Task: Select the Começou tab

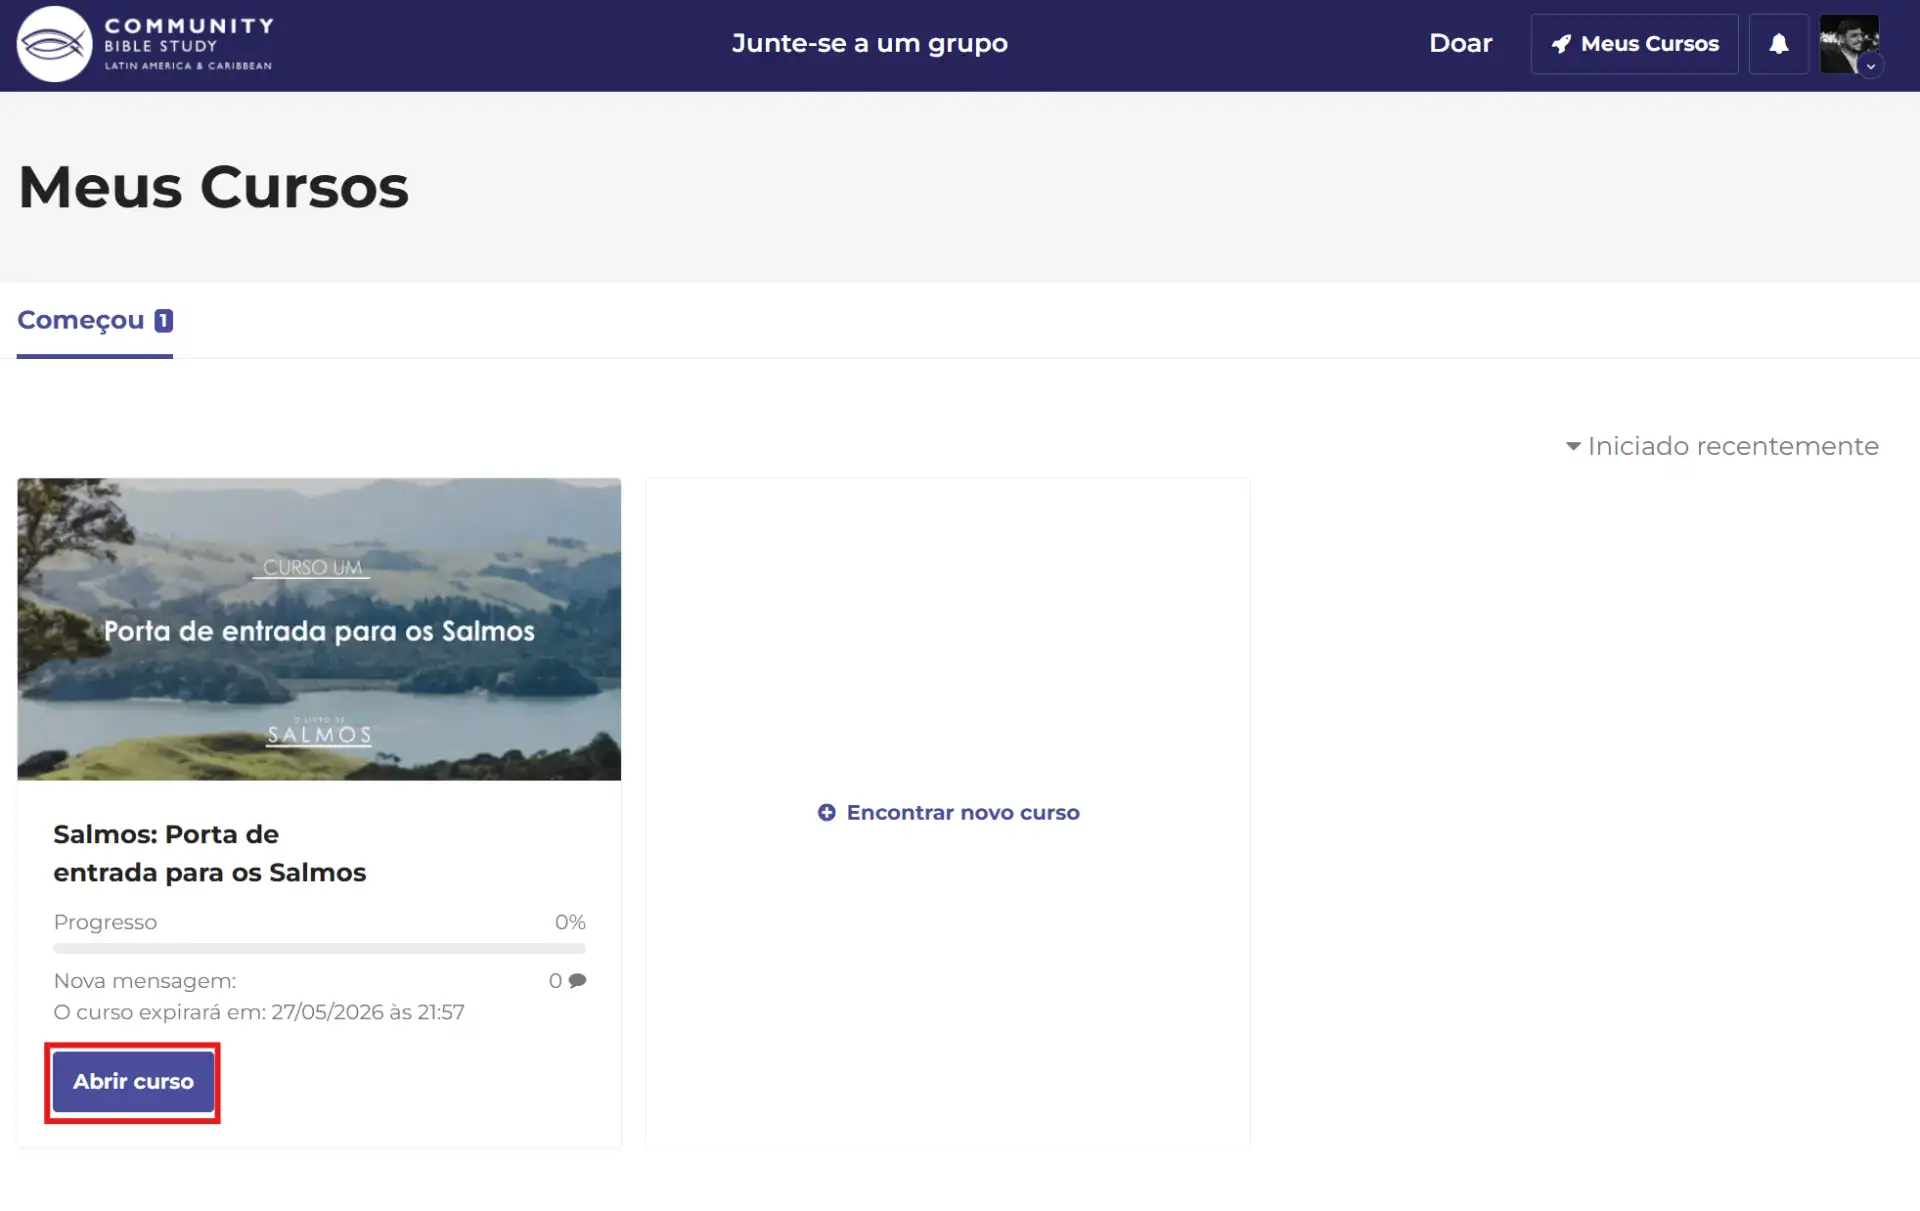Action: tap(81, 320)
